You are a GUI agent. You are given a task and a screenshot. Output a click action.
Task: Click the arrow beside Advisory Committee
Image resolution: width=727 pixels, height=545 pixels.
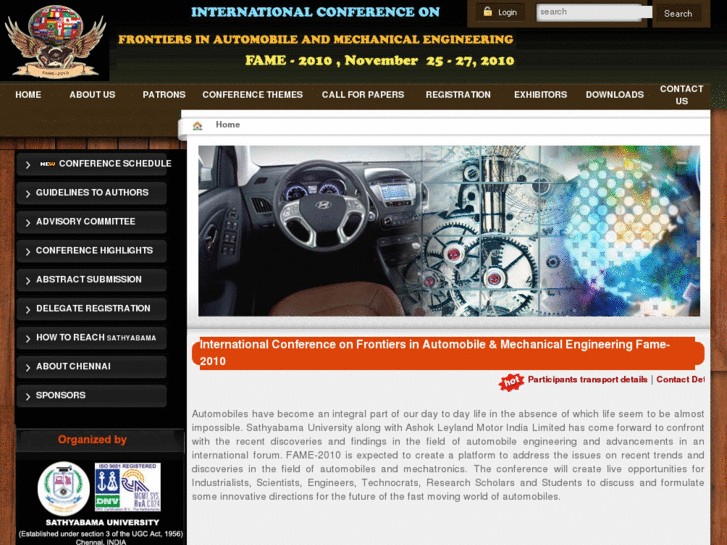(28, 223)
